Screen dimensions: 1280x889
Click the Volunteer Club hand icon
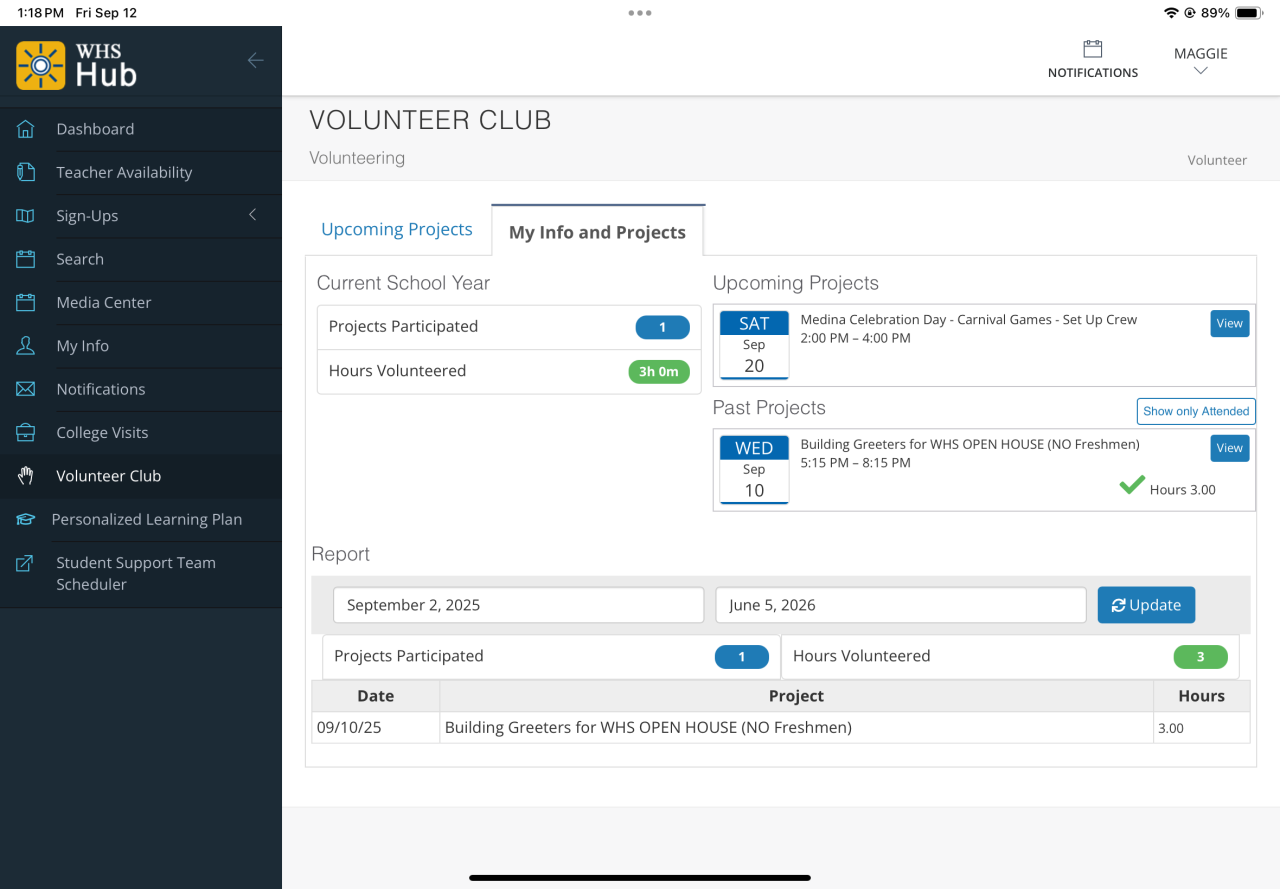(26, 476)
